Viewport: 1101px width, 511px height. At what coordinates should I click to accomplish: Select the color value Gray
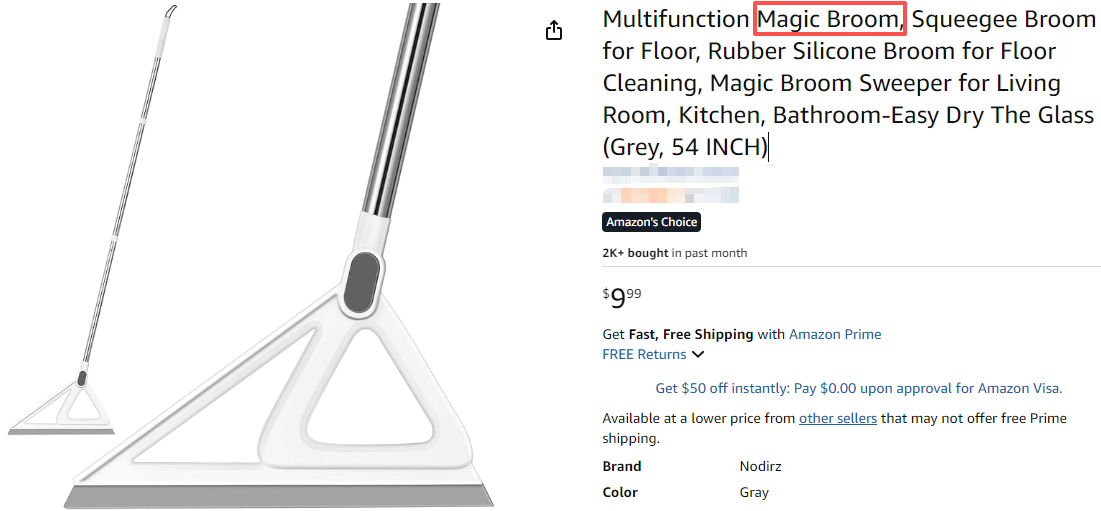[754, 492]
